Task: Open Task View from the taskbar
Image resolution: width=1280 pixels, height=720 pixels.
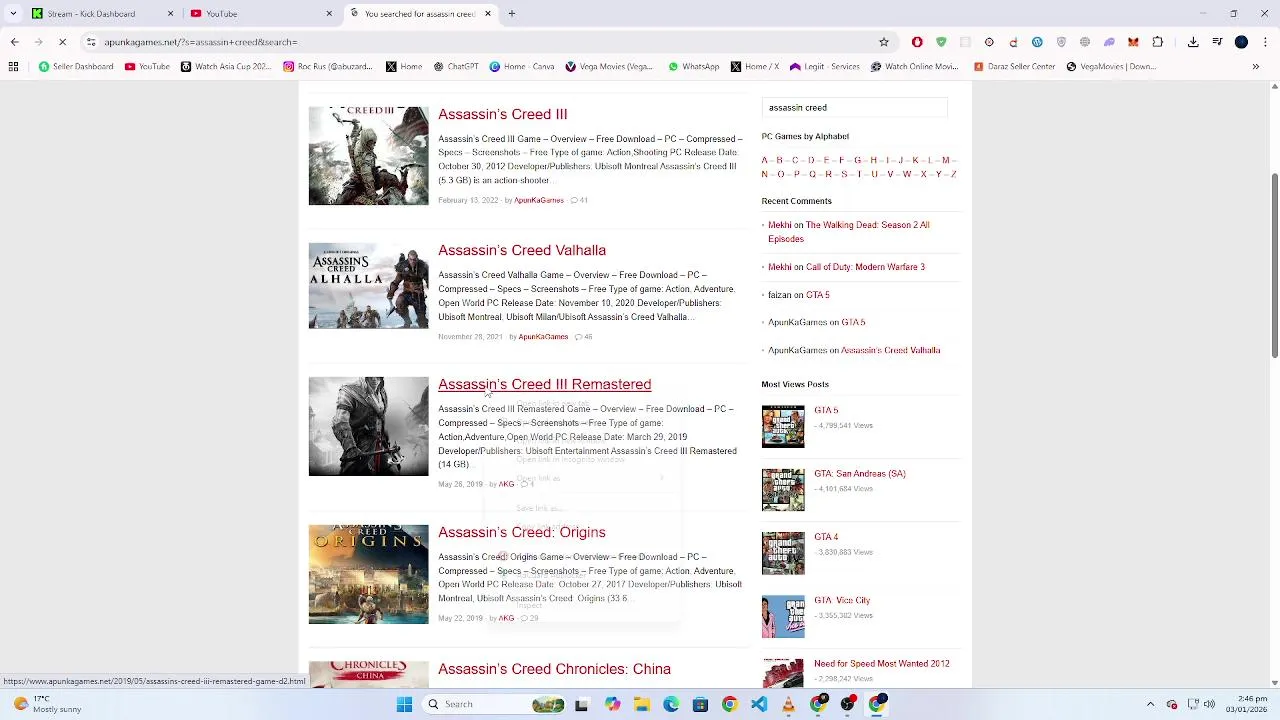Action: pyautogui.click(x=581, y=705)
